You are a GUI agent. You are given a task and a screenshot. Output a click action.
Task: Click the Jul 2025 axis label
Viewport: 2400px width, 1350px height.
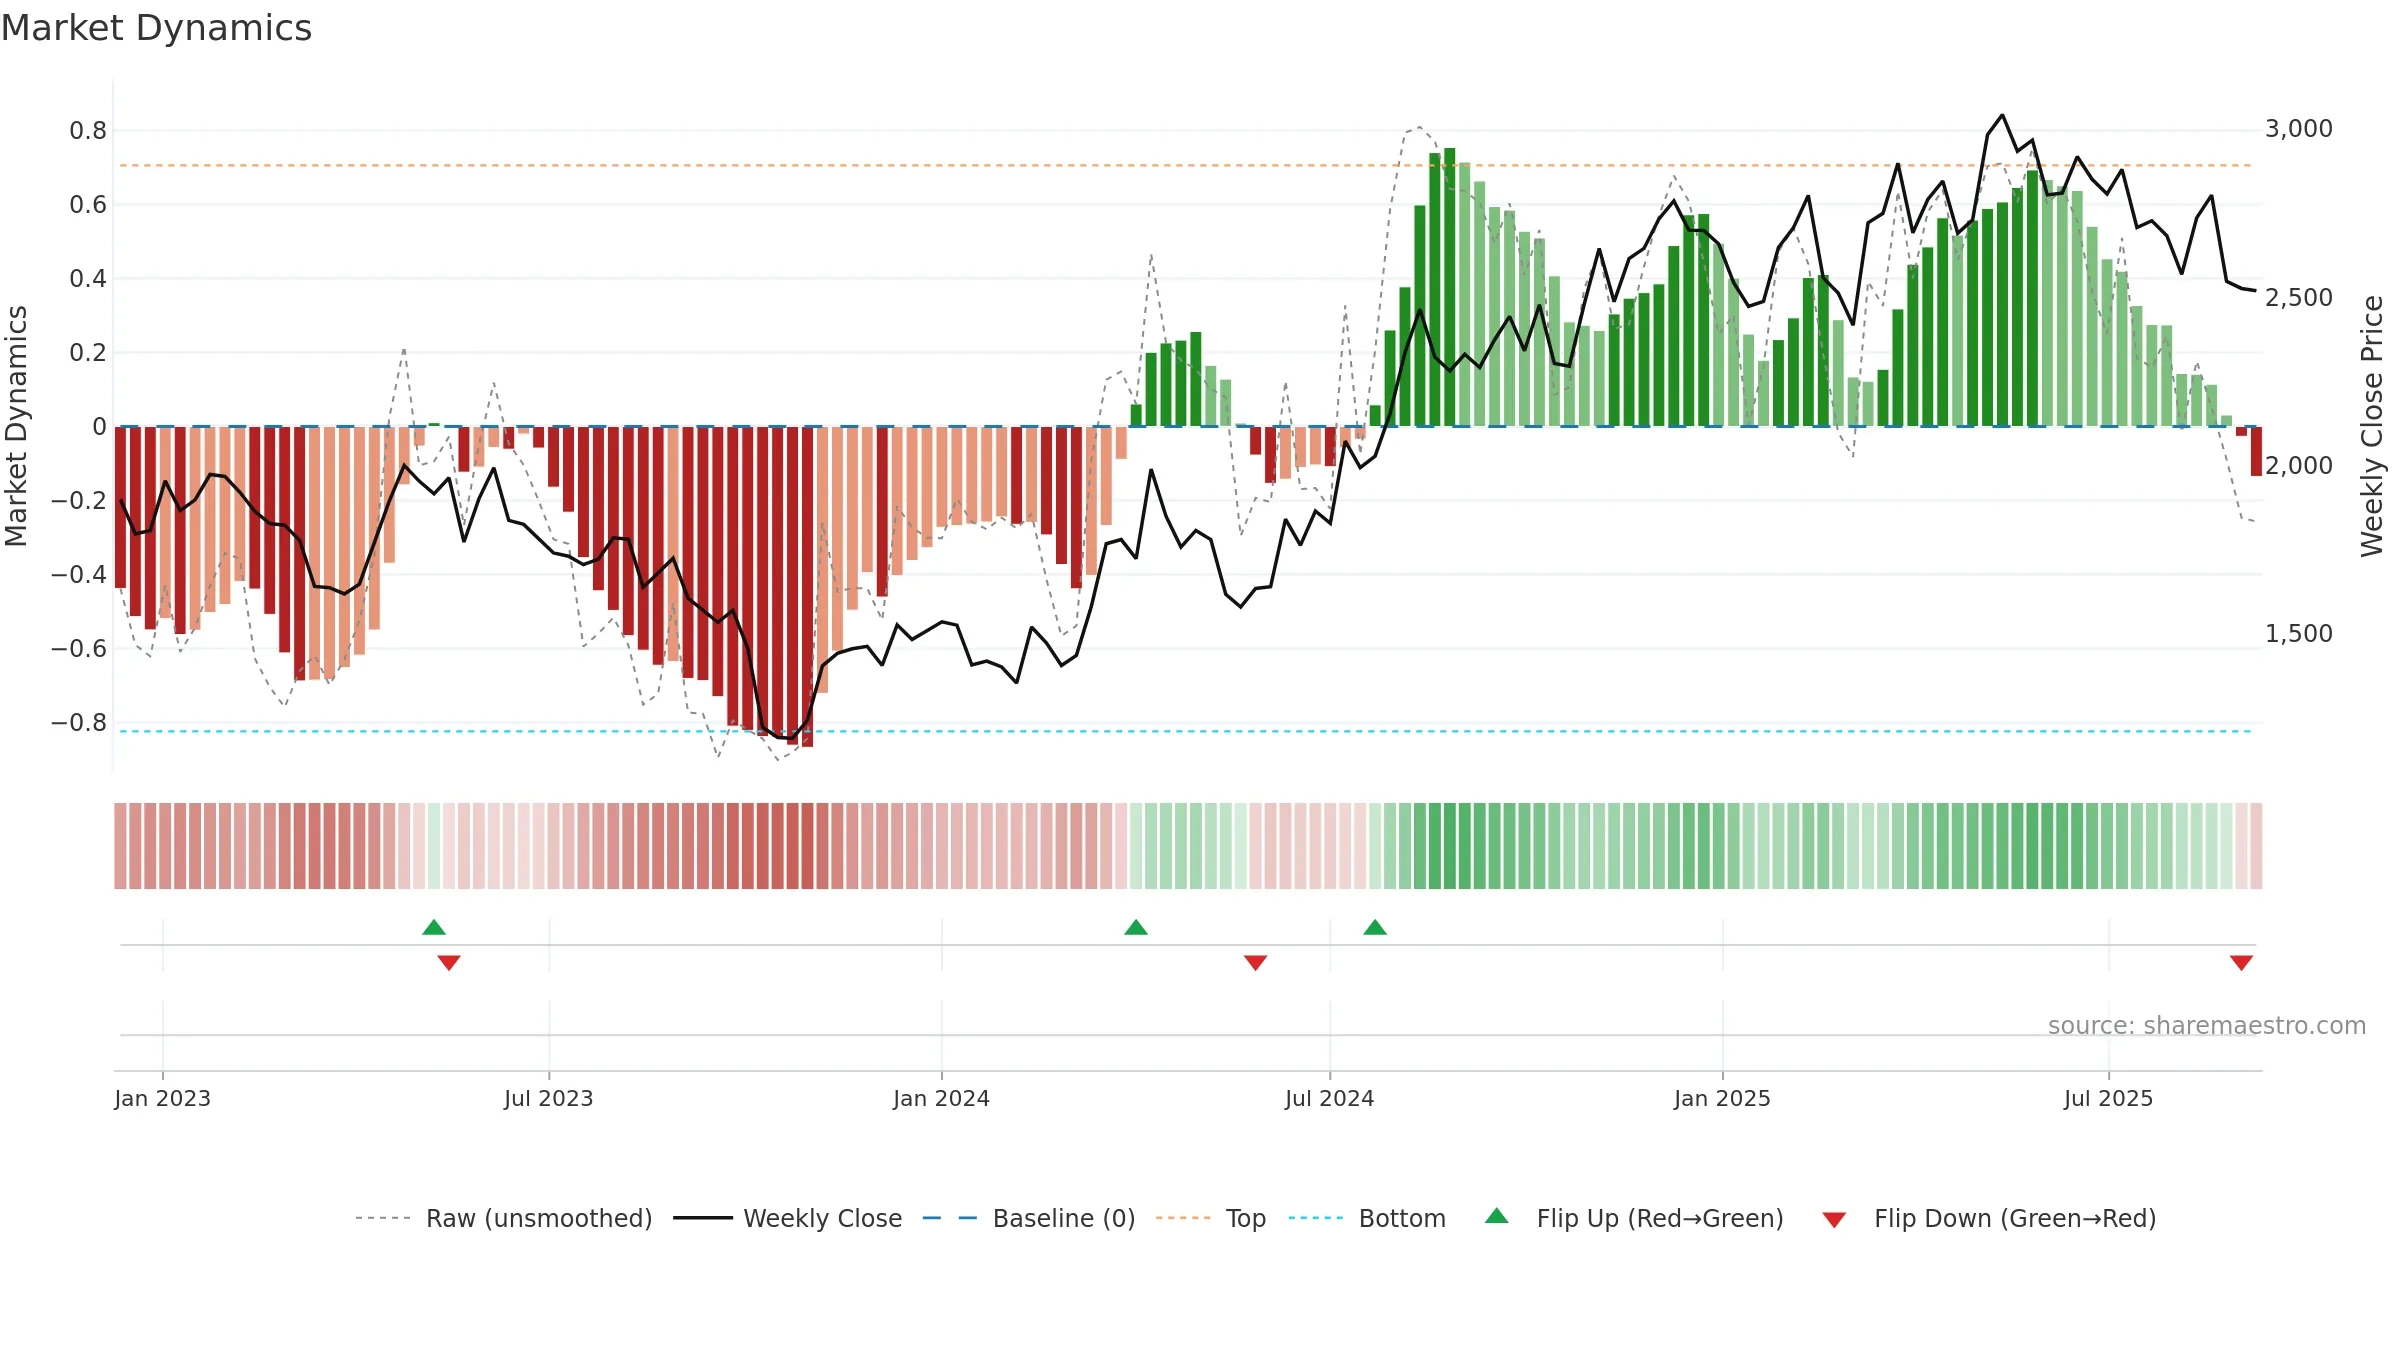[x=2108, y=1098]
